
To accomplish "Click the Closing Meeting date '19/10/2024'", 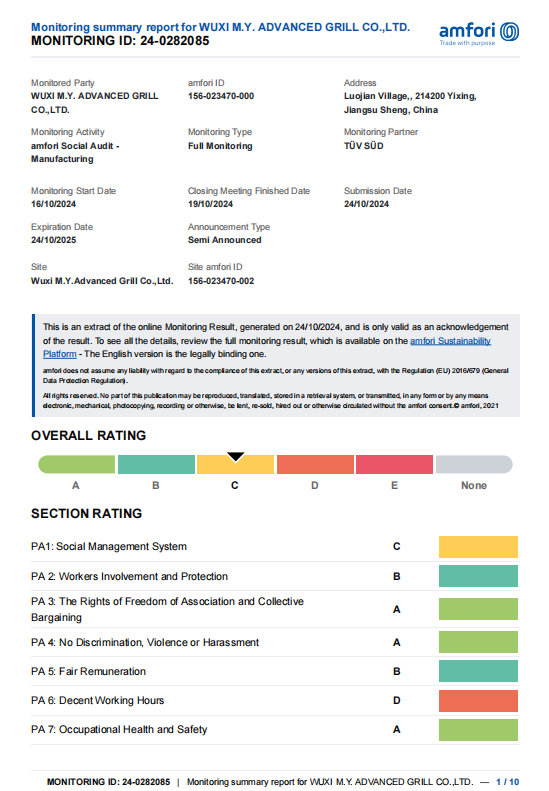I will pos(210,204).
